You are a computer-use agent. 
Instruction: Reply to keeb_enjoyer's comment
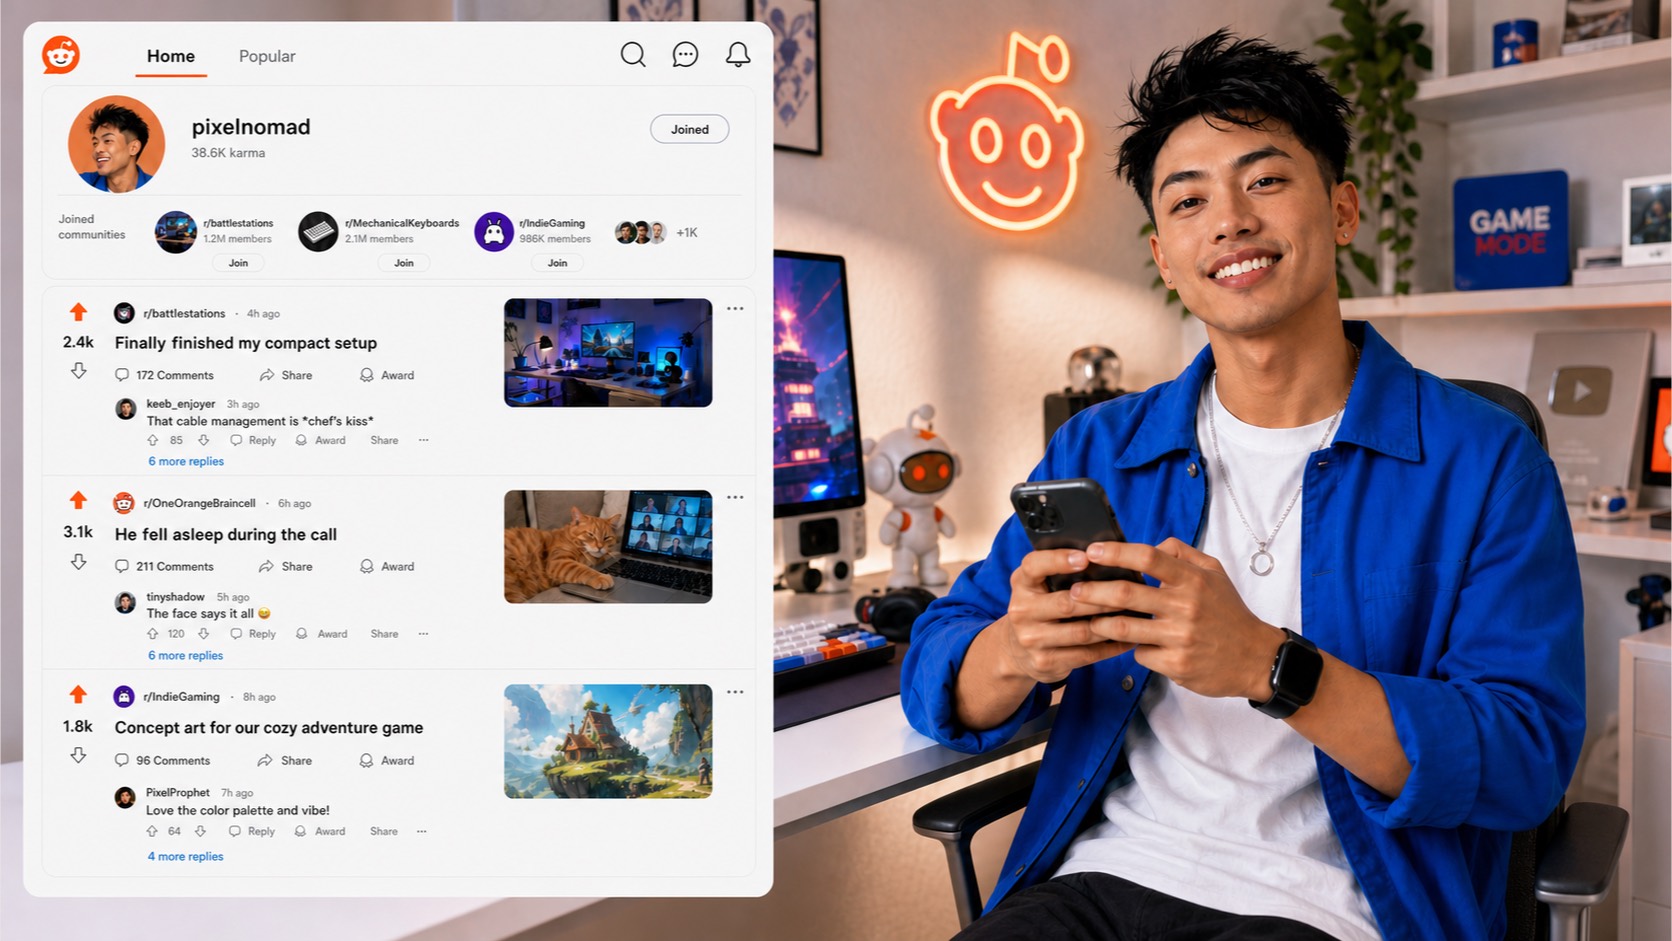pos(253,440)
